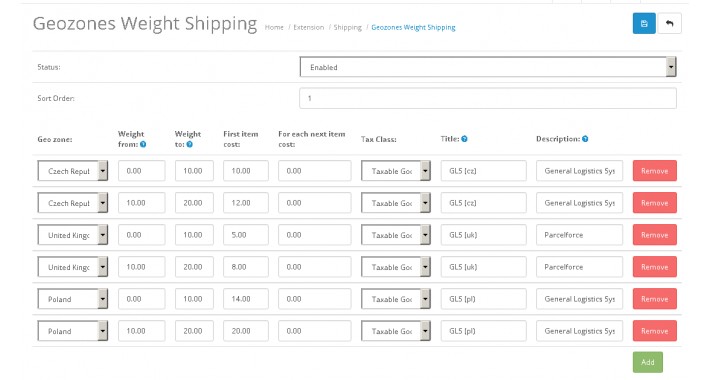The image size is (710, 380).
Task: Open Tax Class dropdown in first row
Action: tap(395, 171)
